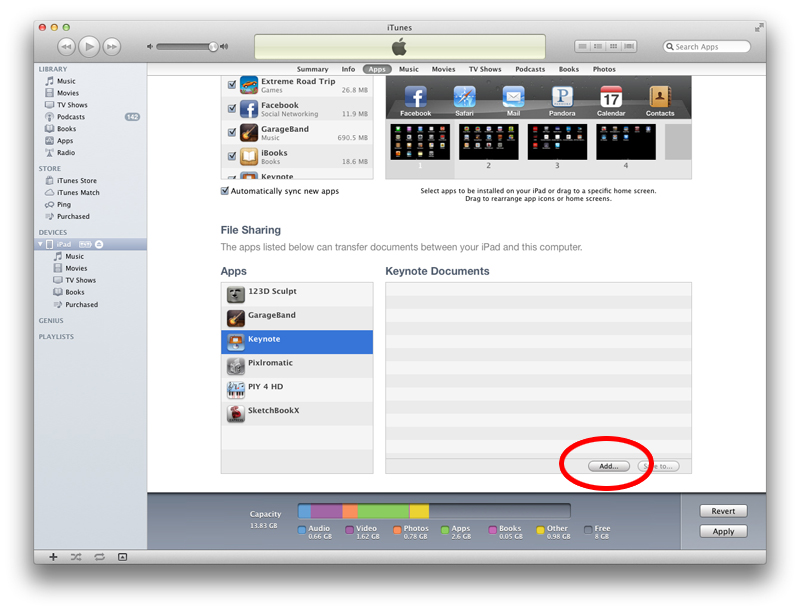Switch to the Photos tab
The height and width of the screenshot is (611, 800).
point(604,69)
